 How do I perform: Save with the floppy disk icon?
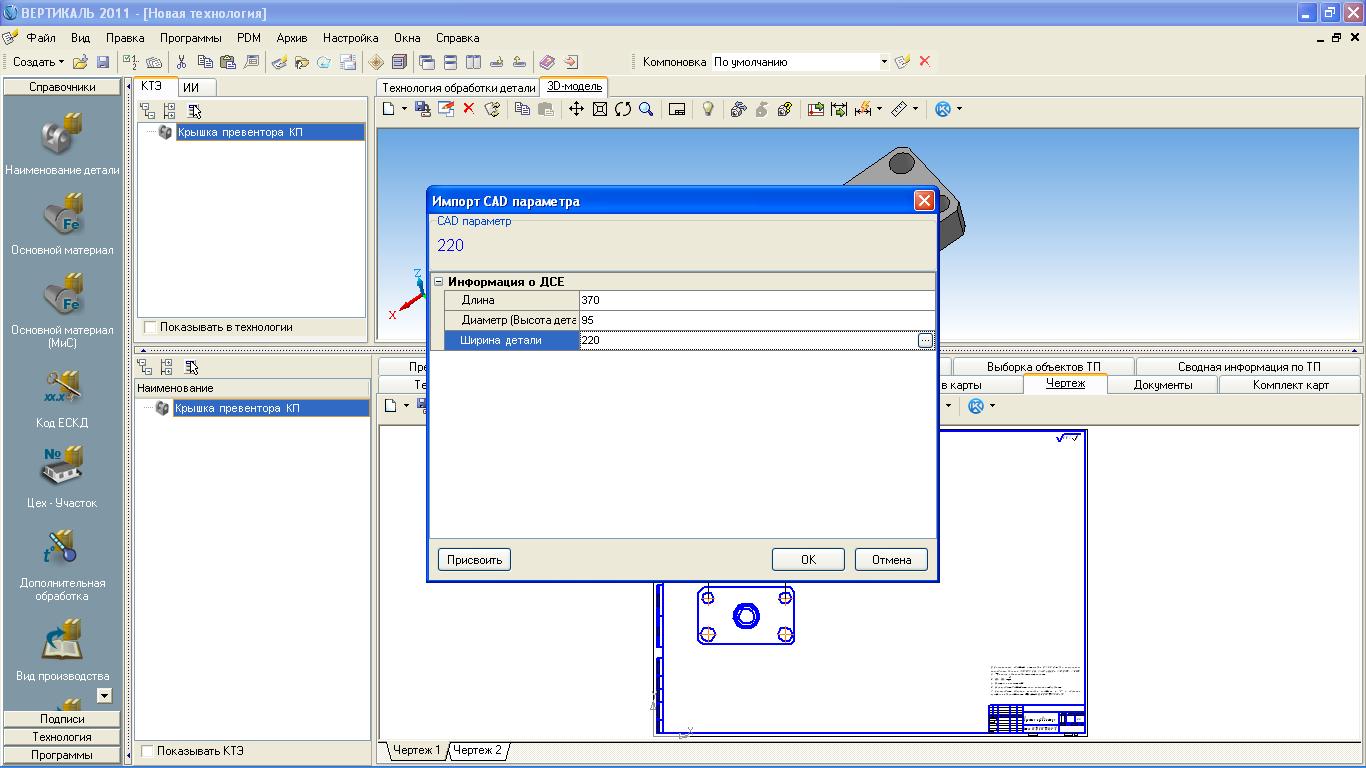point(103,62)
